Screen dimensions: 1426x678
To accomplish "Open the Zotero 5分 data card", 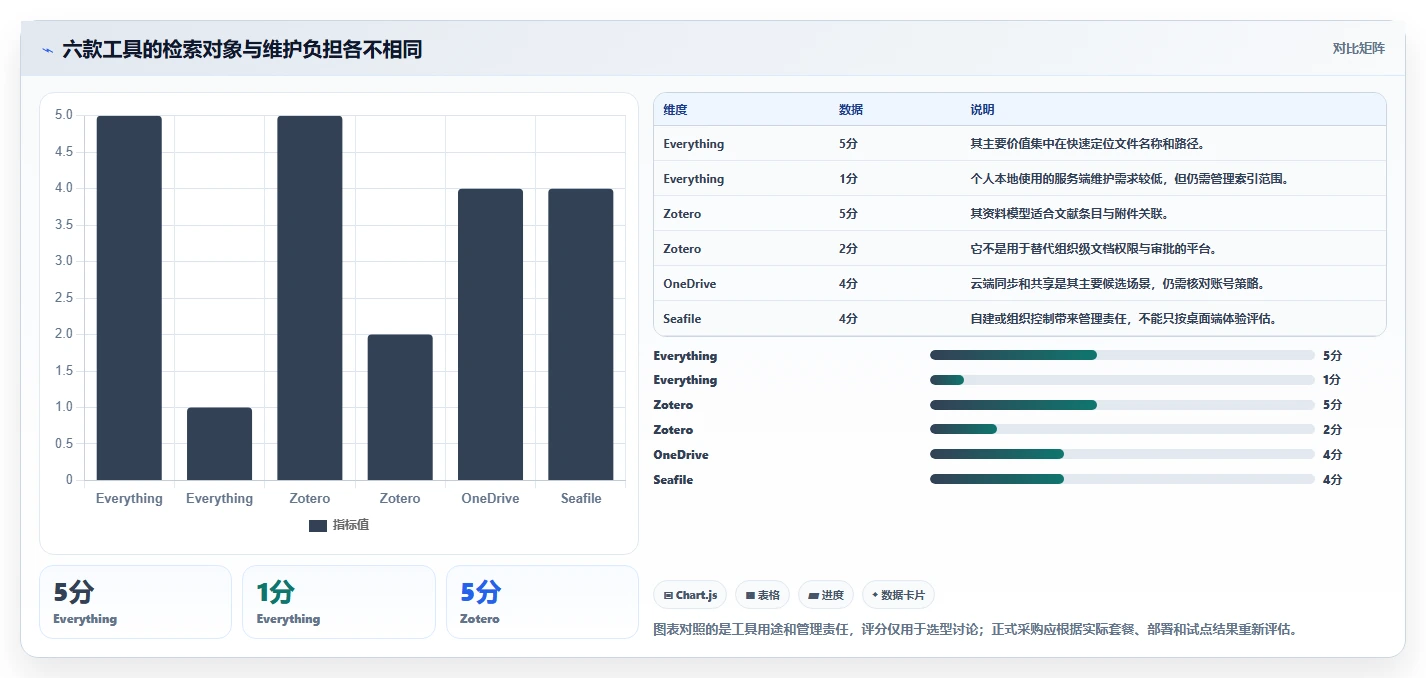I will [542, 602].
